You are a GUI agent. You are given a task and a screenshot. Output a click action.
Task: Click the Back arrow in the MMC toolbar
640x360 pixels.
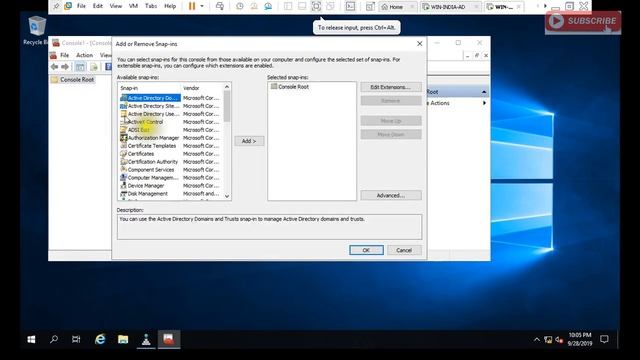pyautogui.click(x=54, y=67)
